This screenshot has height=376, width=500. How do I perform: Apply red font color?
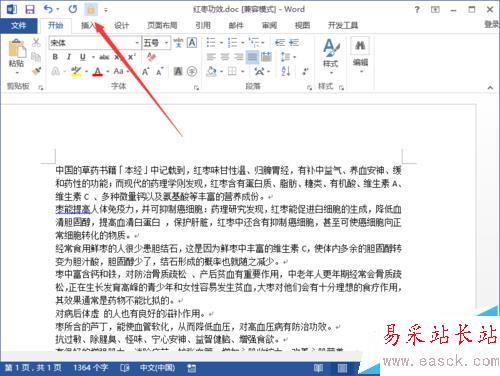pos(97,71)
